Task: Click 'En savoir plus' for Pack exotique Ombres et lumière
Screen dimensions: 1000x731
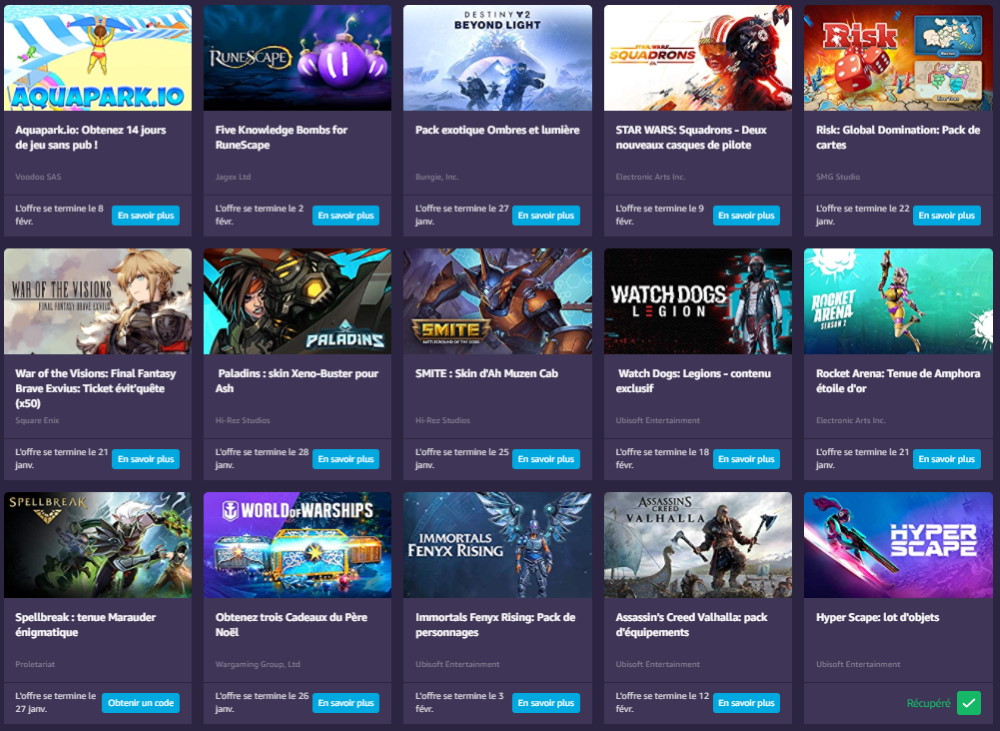Action: 546,215
